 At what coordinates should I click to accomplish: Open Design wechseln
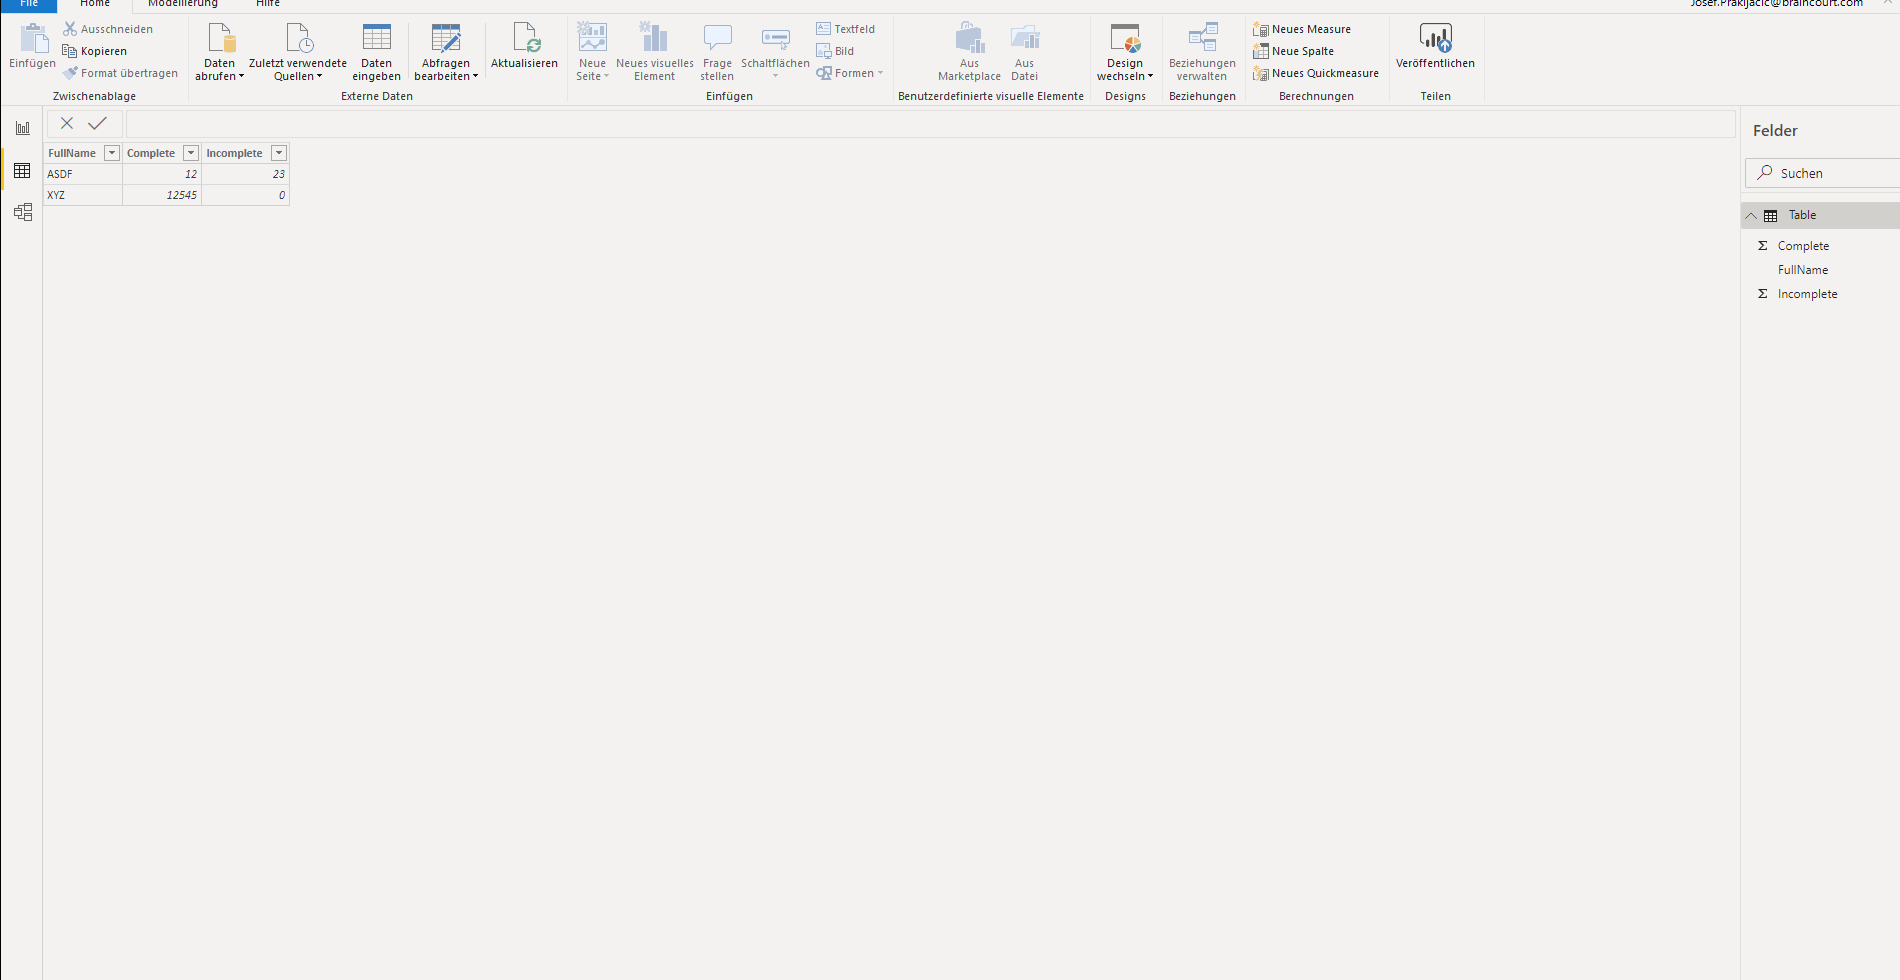click(1125, 52)
